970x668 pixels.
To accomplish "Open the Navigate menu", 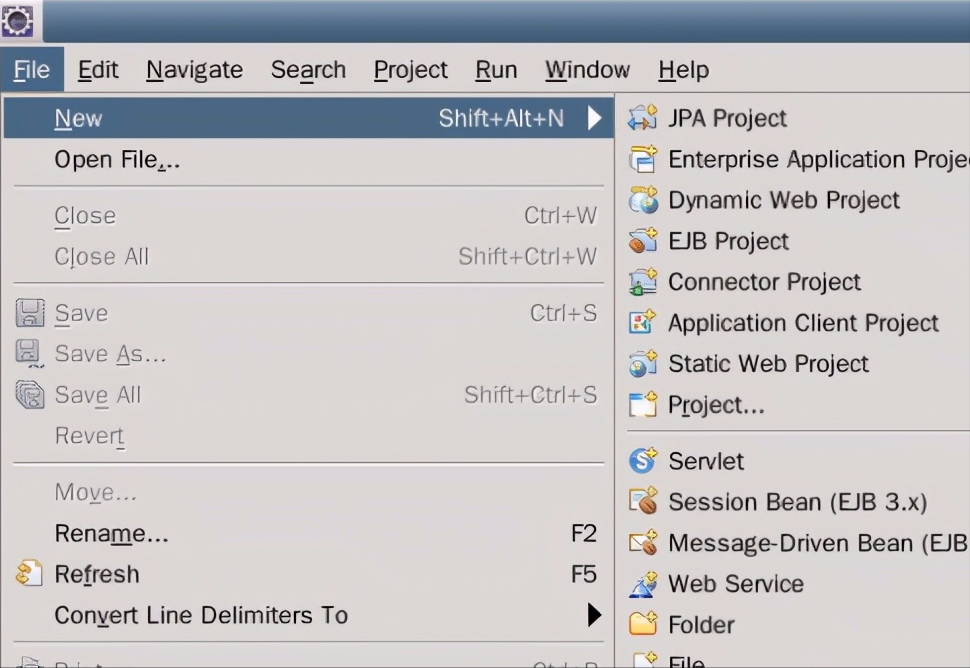I will pos(194,69).
